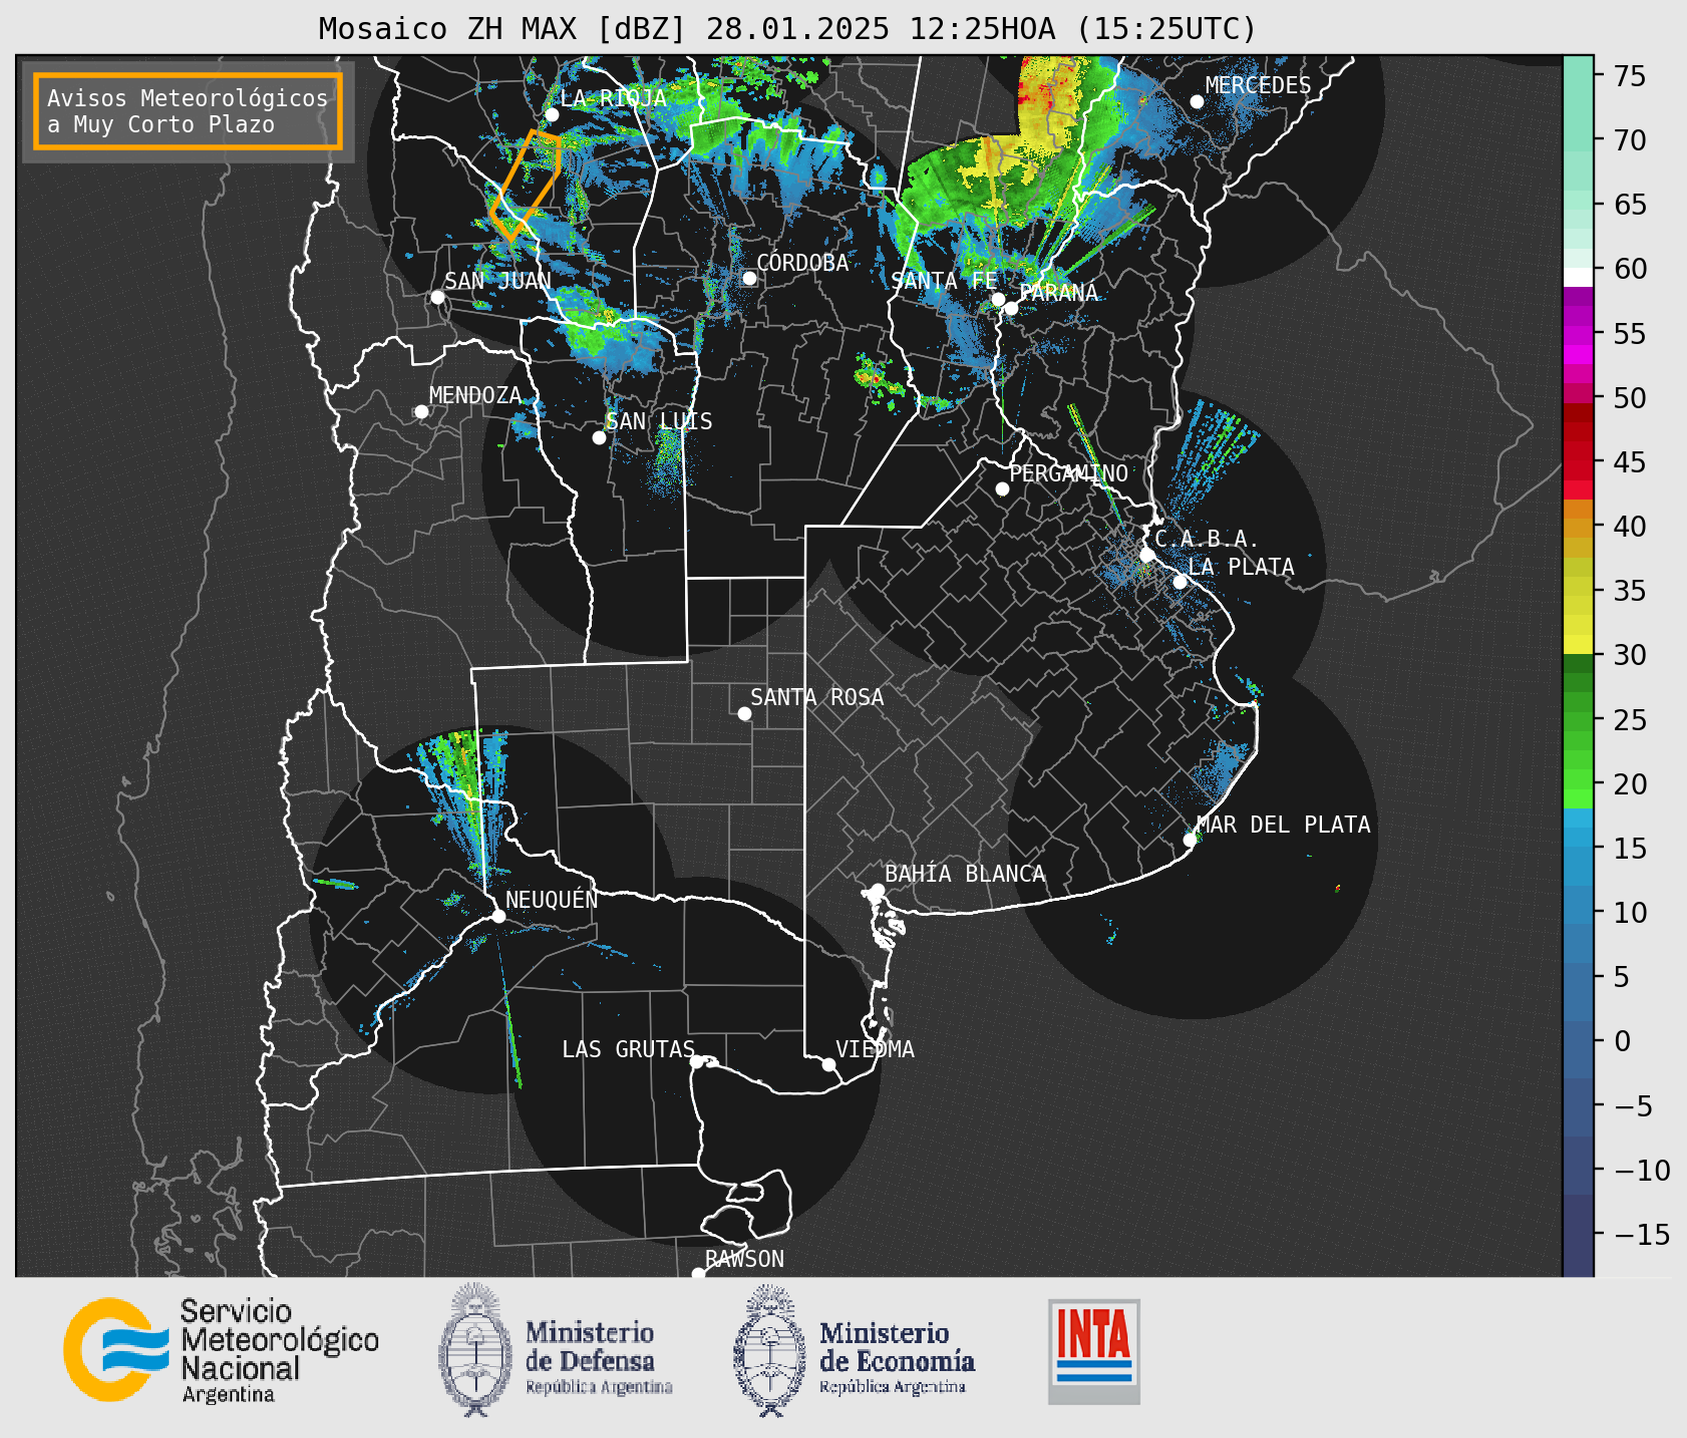The image size is (1687, 1438).
Task: Click the 60 tick label on the colorbar
Action: click(x=1630, y=269)
